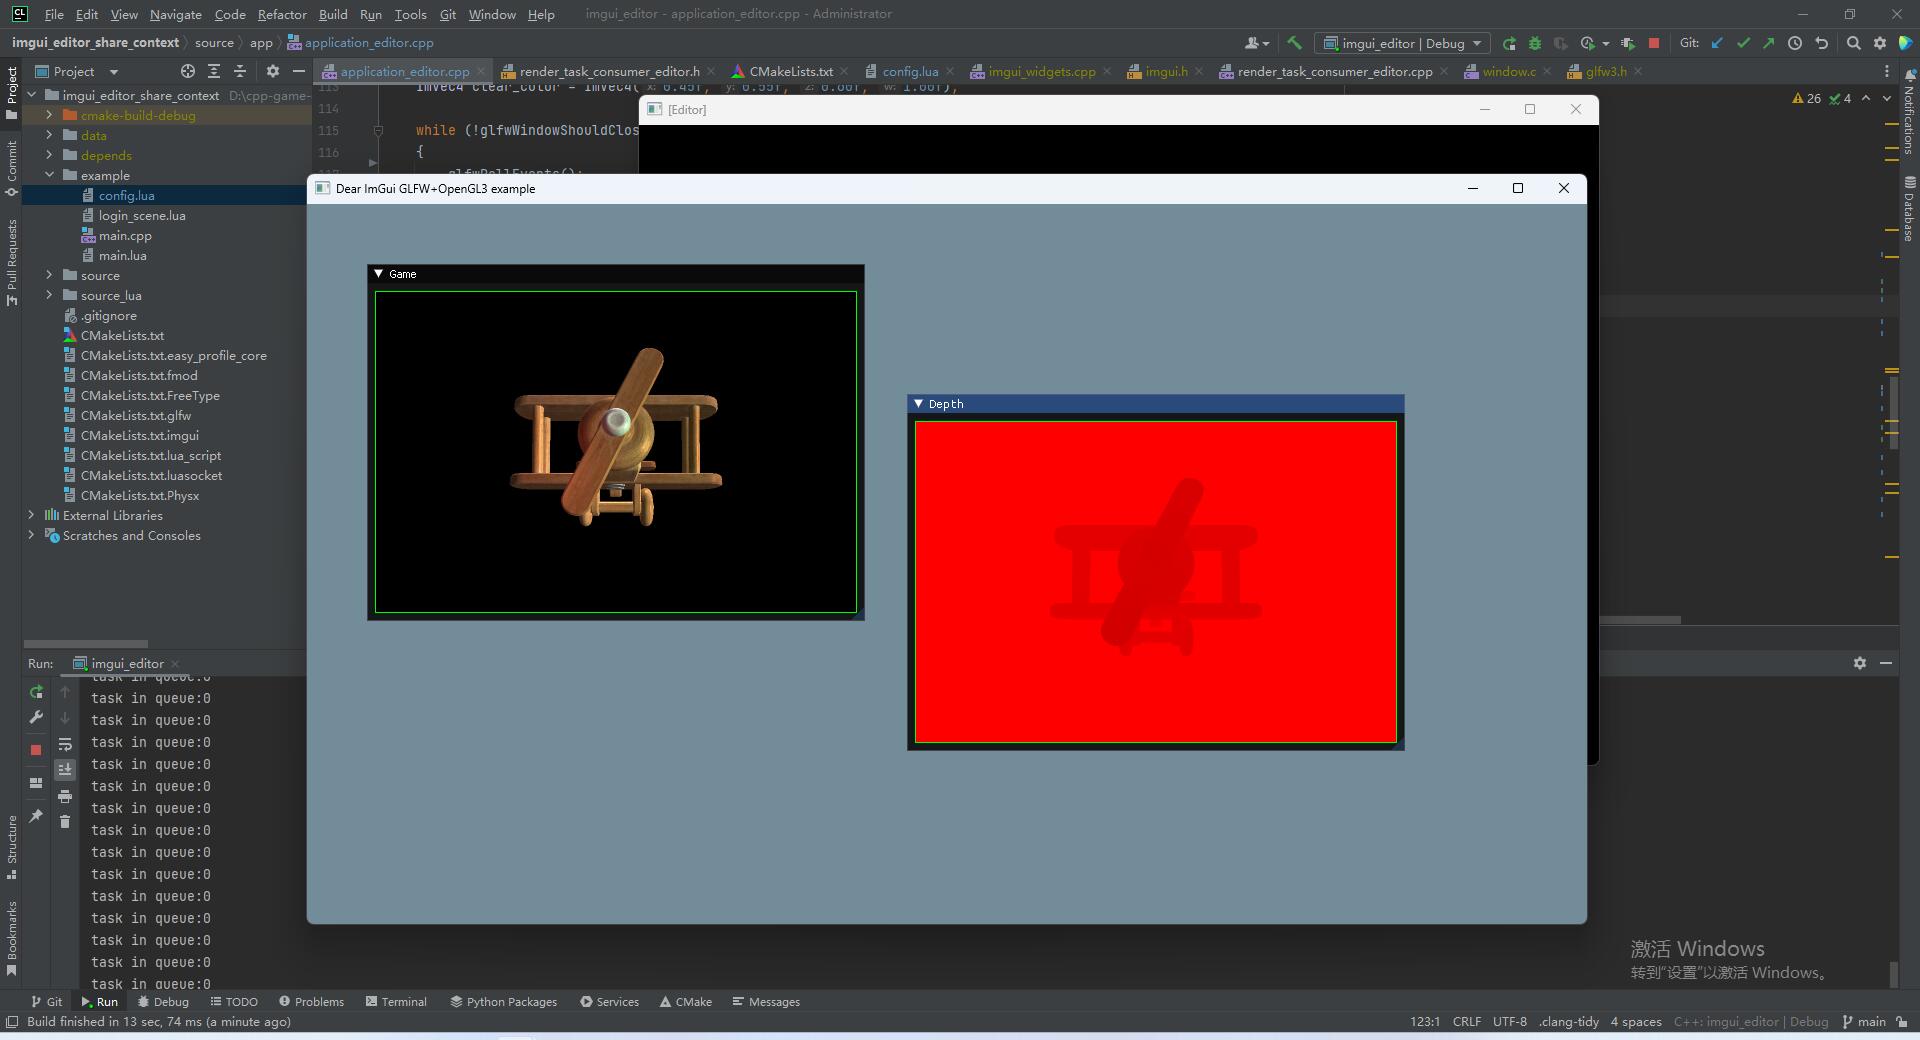Toggle scroll to end in Run console
Viewport: 1920px width, 1040px height.
pos(65,769)
